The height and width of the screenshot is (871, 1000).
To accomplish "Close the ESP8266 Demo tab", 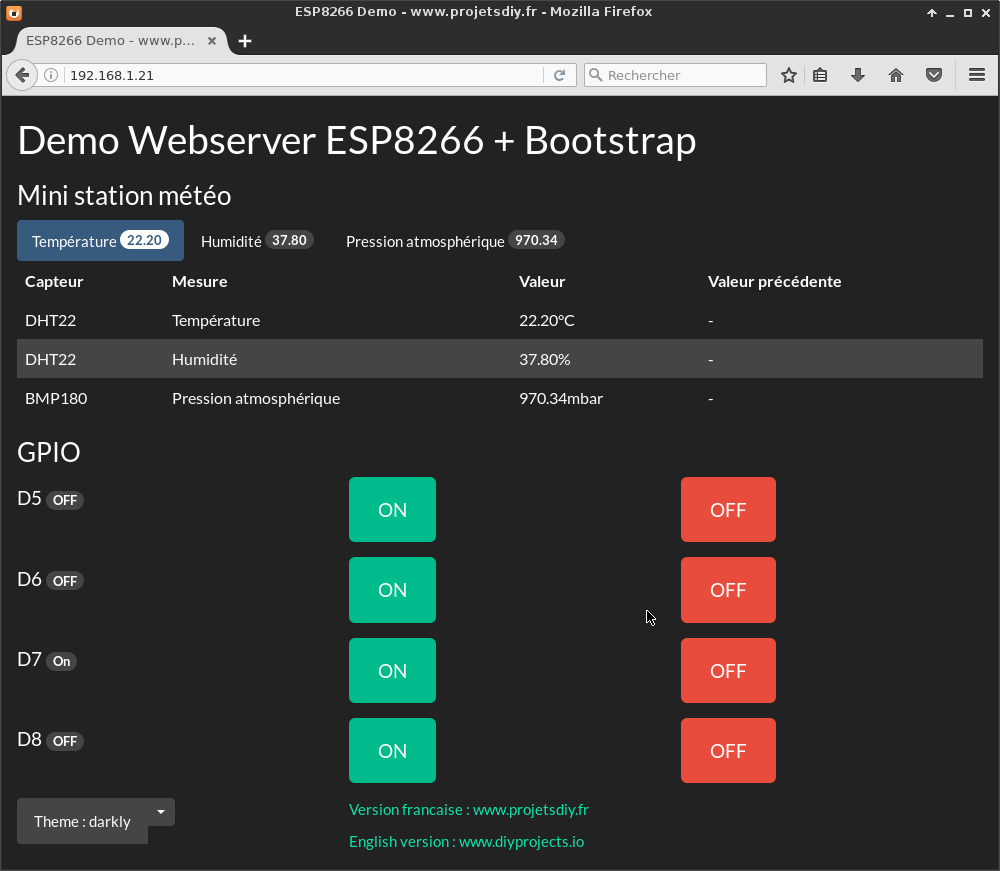I will tap(212, 41).
